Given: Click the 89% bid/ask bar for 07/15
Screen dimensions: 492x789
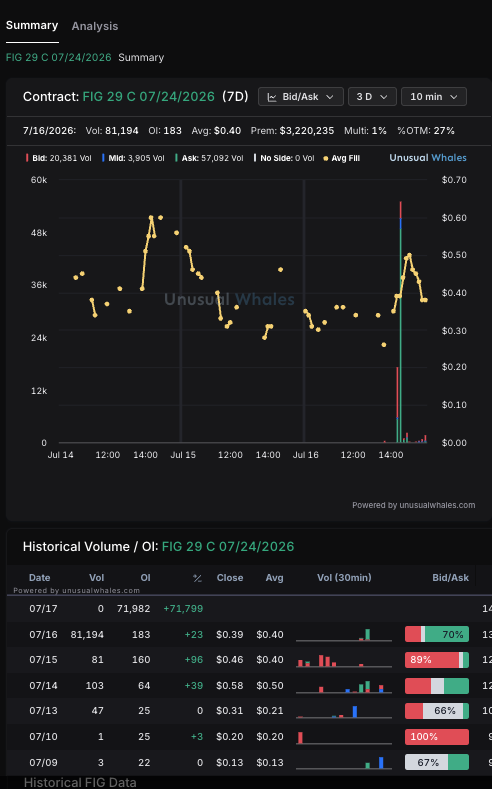Looking at the screenshot, I should tap(437, 660).
